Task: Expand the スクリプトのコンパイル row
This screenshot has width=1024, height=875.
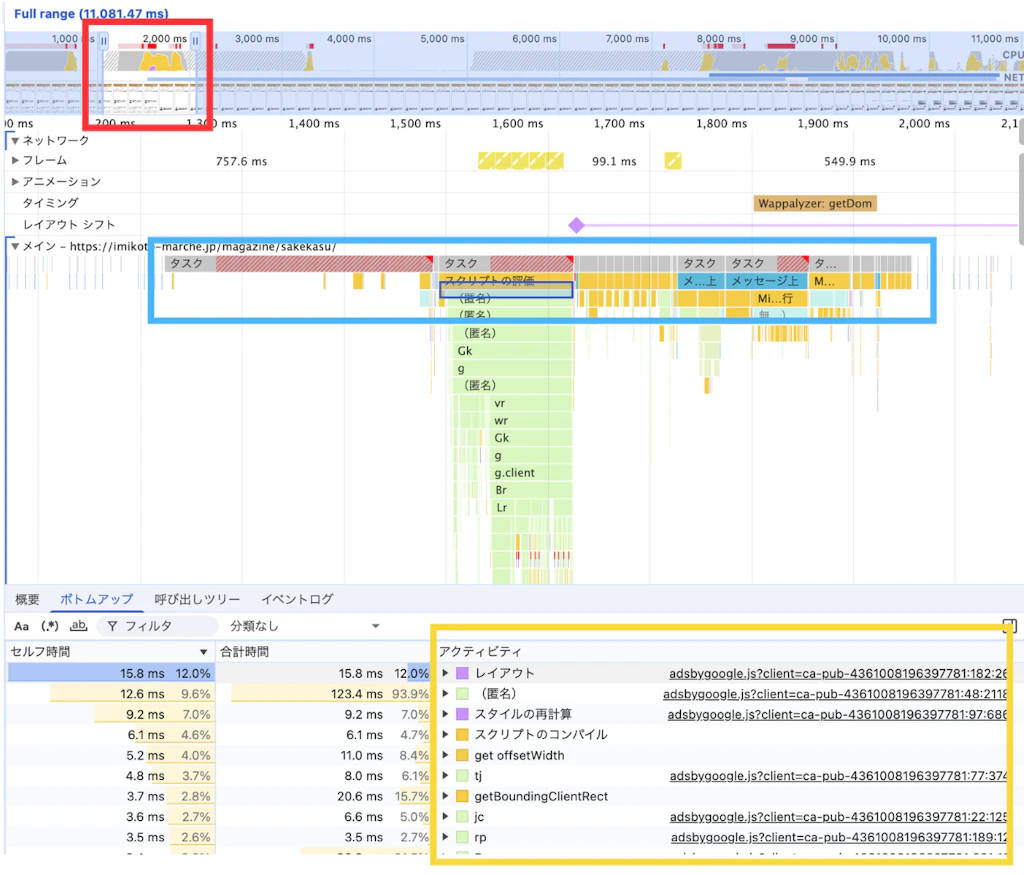Action: click(445, 735)
